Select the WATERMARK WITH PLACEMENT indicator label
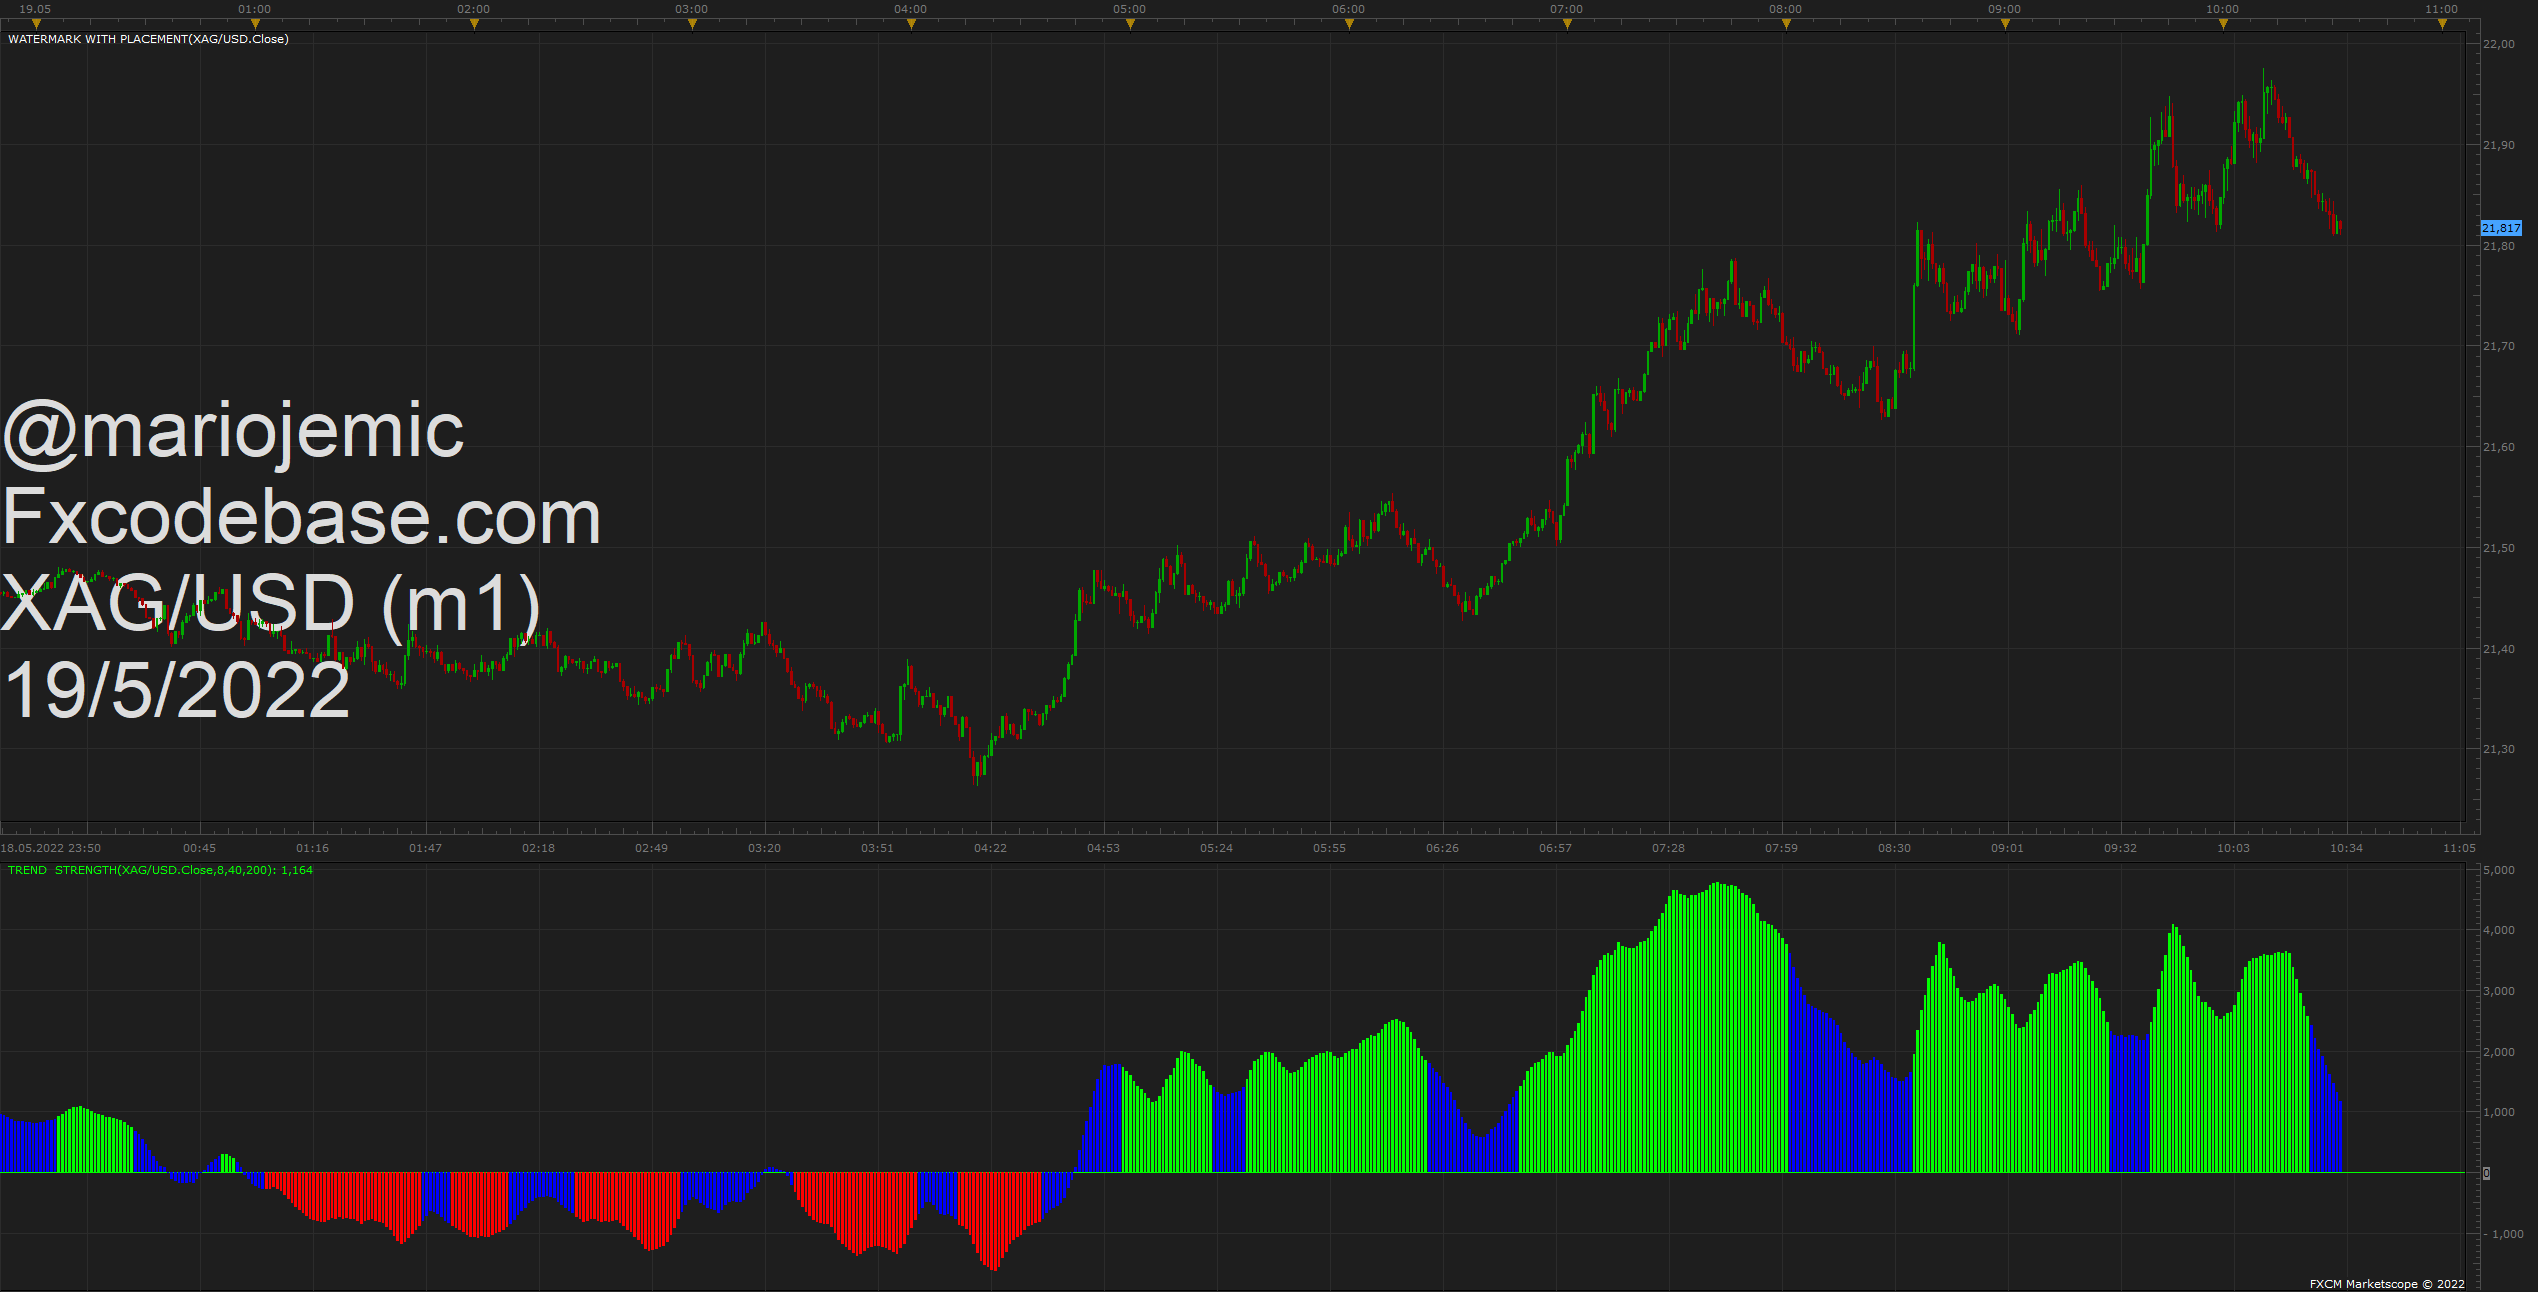Viewport: 2538px width, 1292px height. click(x=148, y=39)
